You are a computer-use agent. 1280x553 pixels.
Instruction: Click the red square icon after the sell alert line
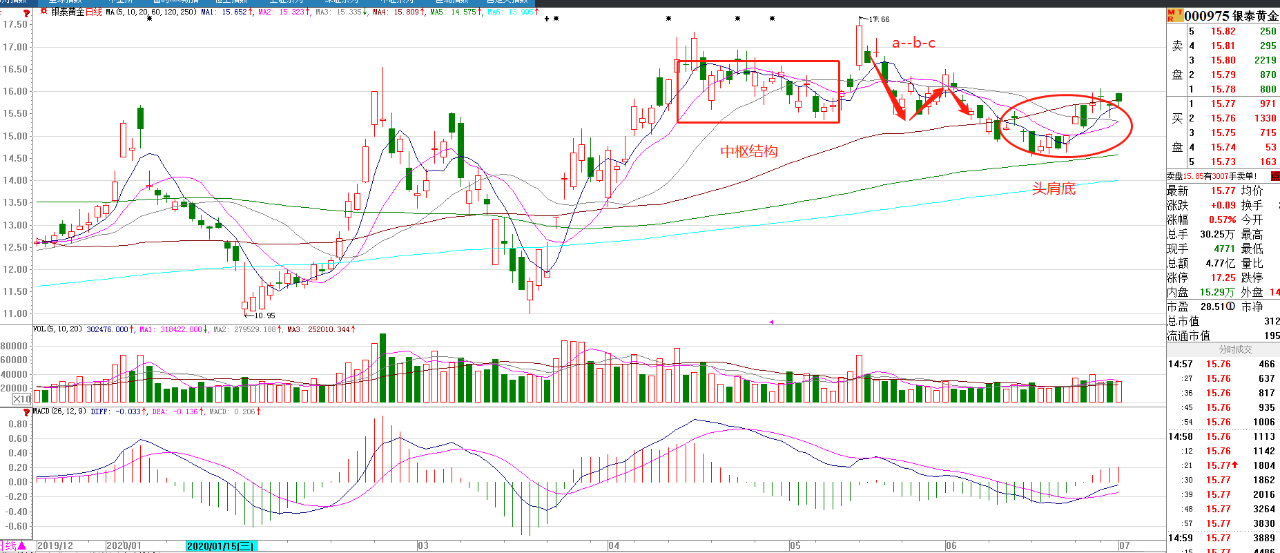pos(1274,176)
